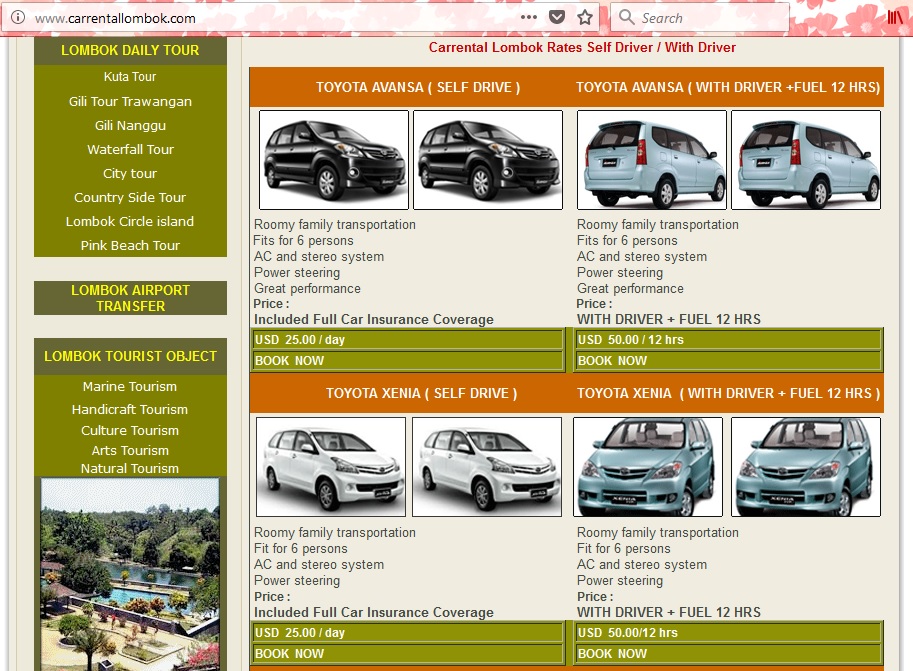Open Handicraft Tourism link
This screenshot has width=913, height=671.
coord(130,409)
